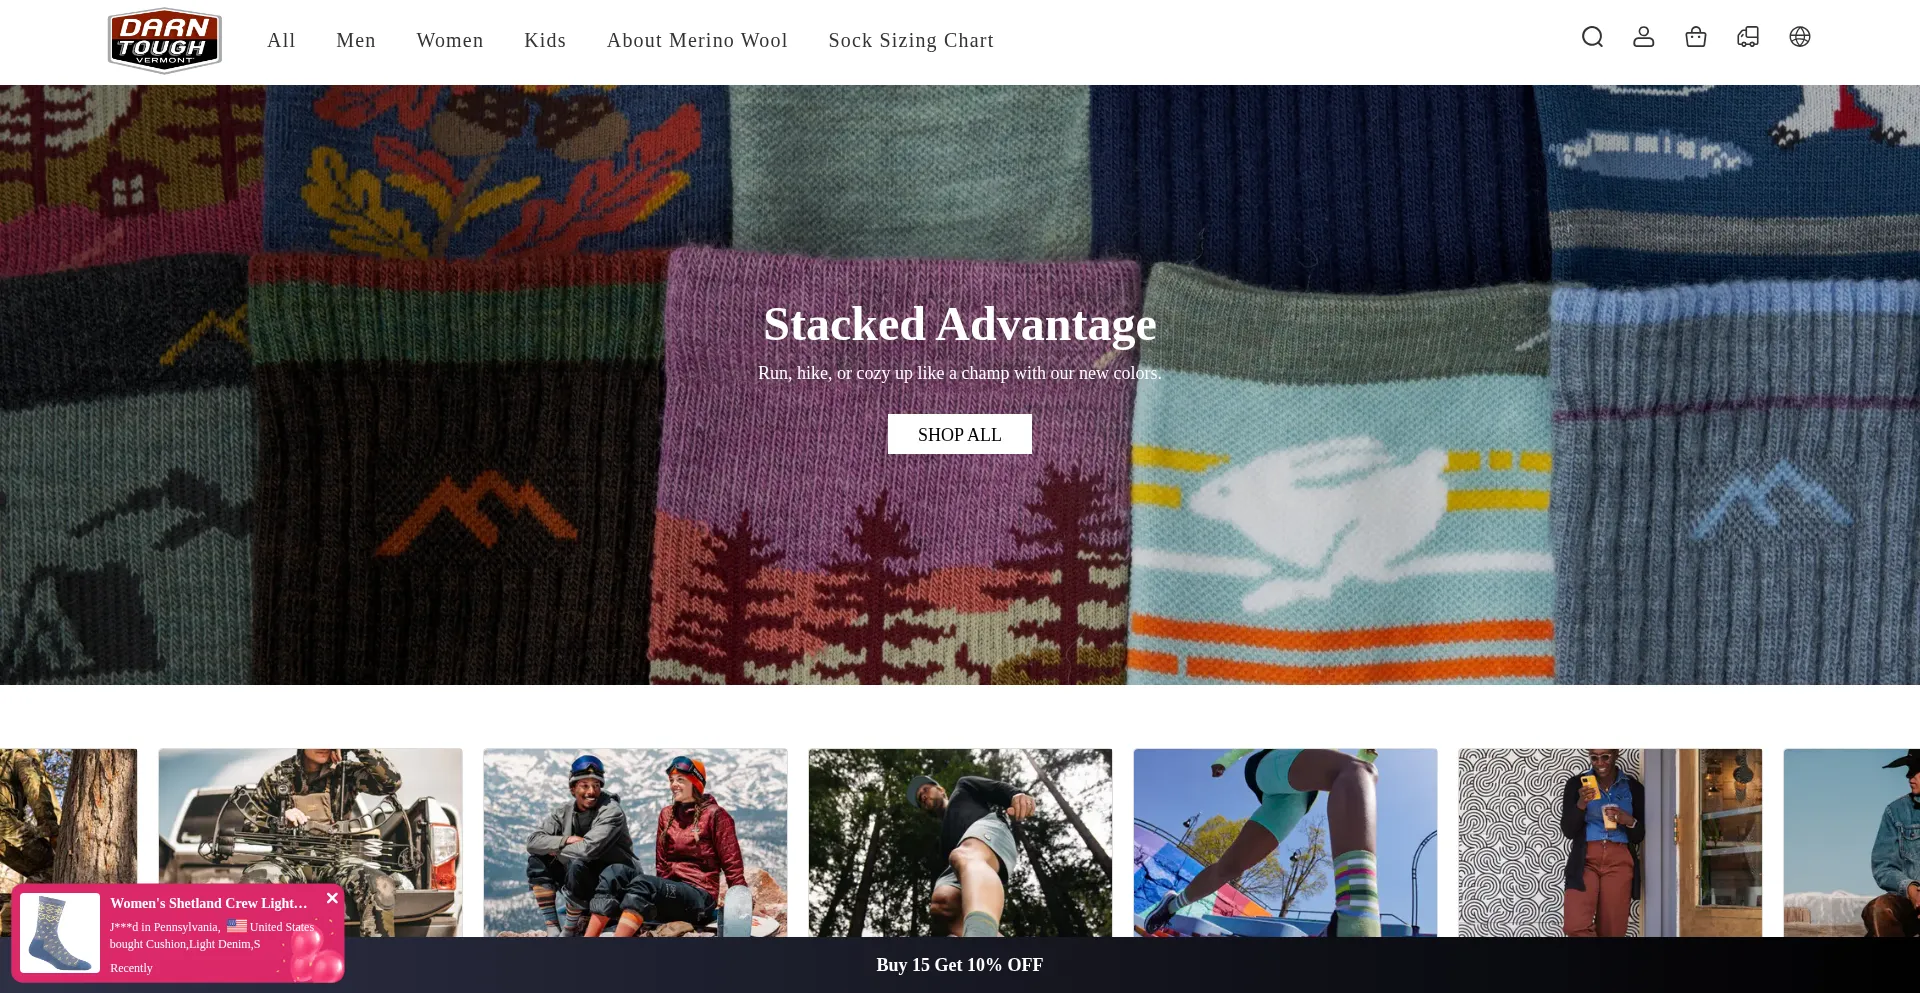Open the Sock Sizing Chart link

pos(911,41)
